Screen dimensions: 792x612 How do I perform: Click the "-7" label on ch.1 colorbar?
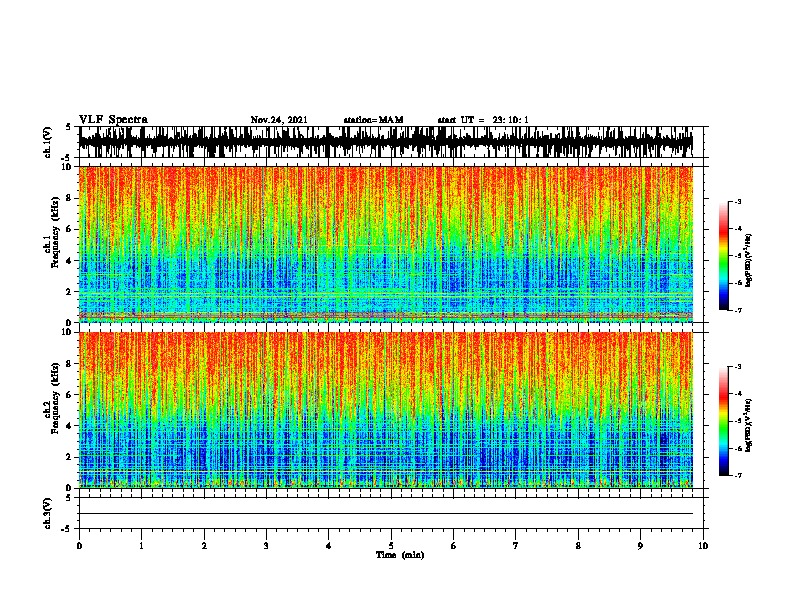738,310
